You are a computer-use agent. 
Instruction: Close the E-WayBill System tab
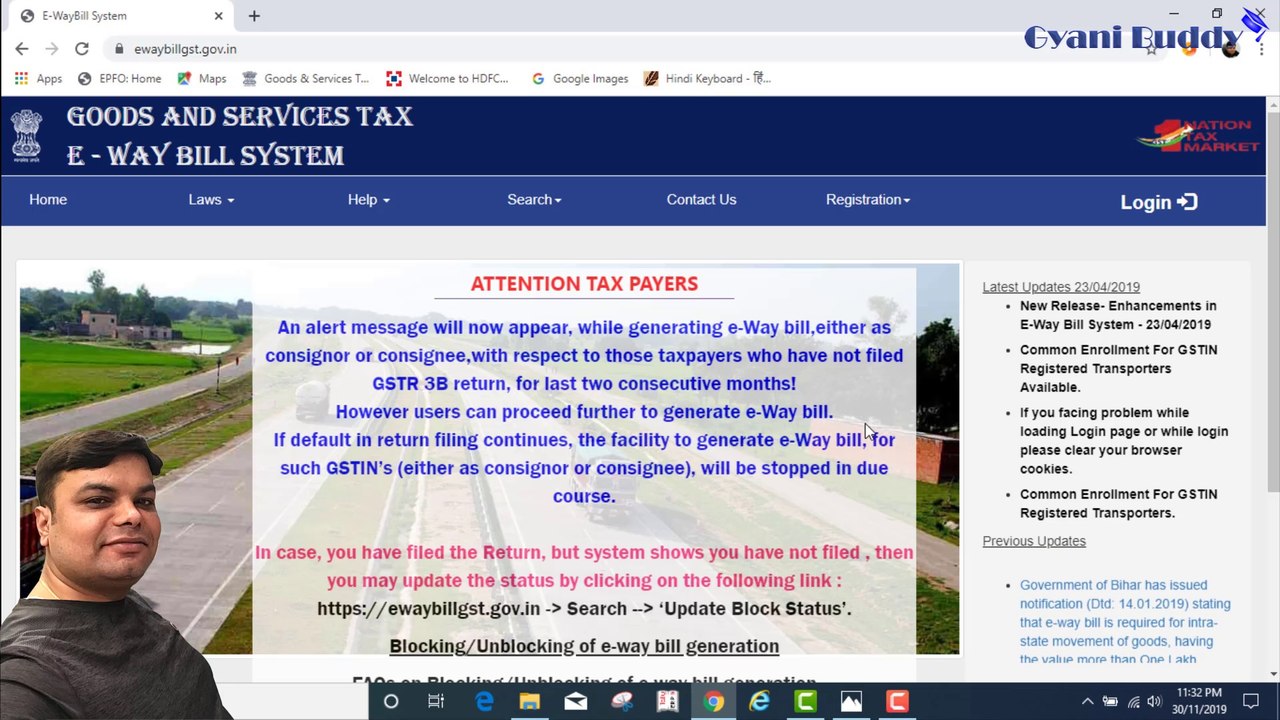pyautogui.click(x=218, y=16)
